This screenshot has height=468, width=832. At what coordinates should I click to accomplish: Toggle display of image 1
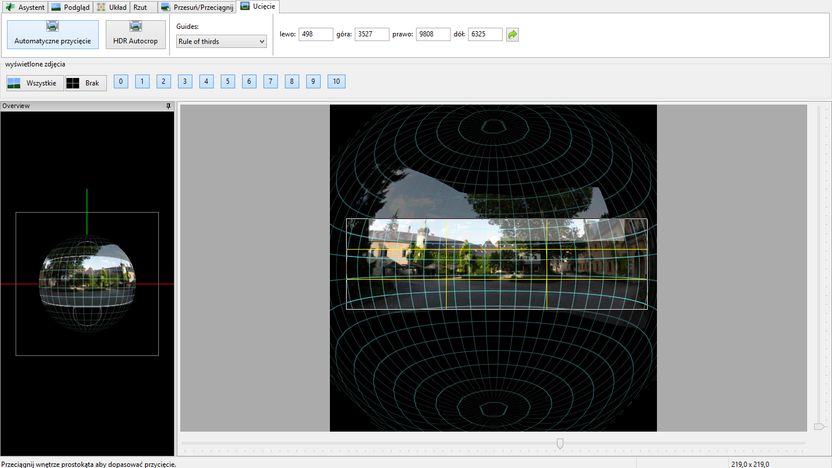(142, 81)
